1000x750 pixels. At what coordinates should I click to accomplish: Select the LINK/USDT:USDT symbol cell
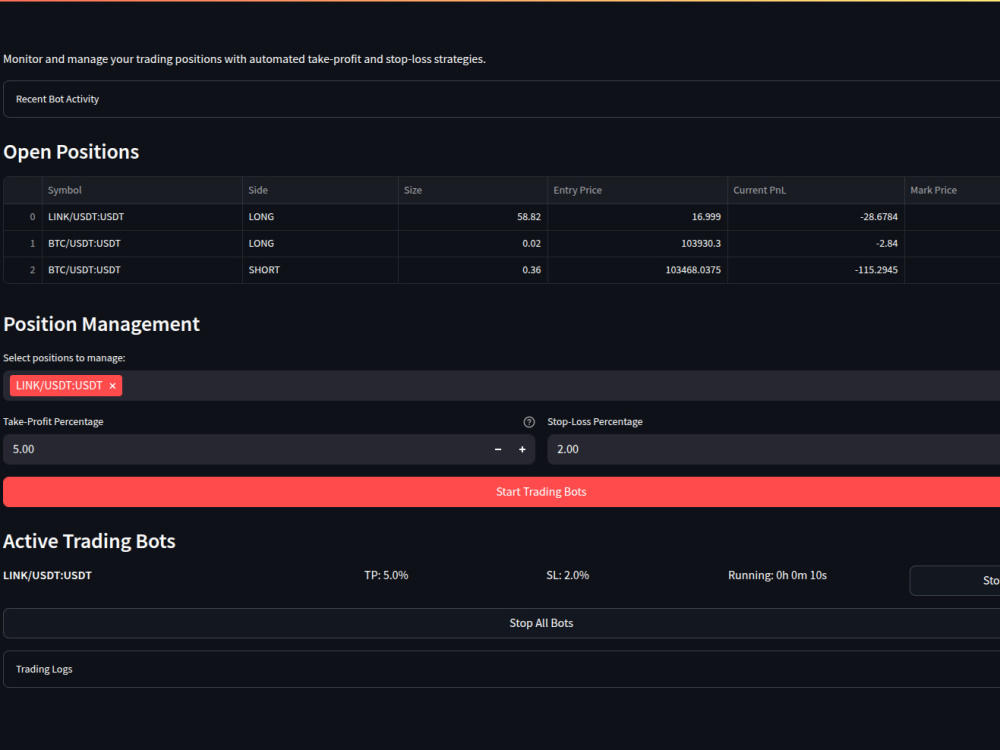142,217
